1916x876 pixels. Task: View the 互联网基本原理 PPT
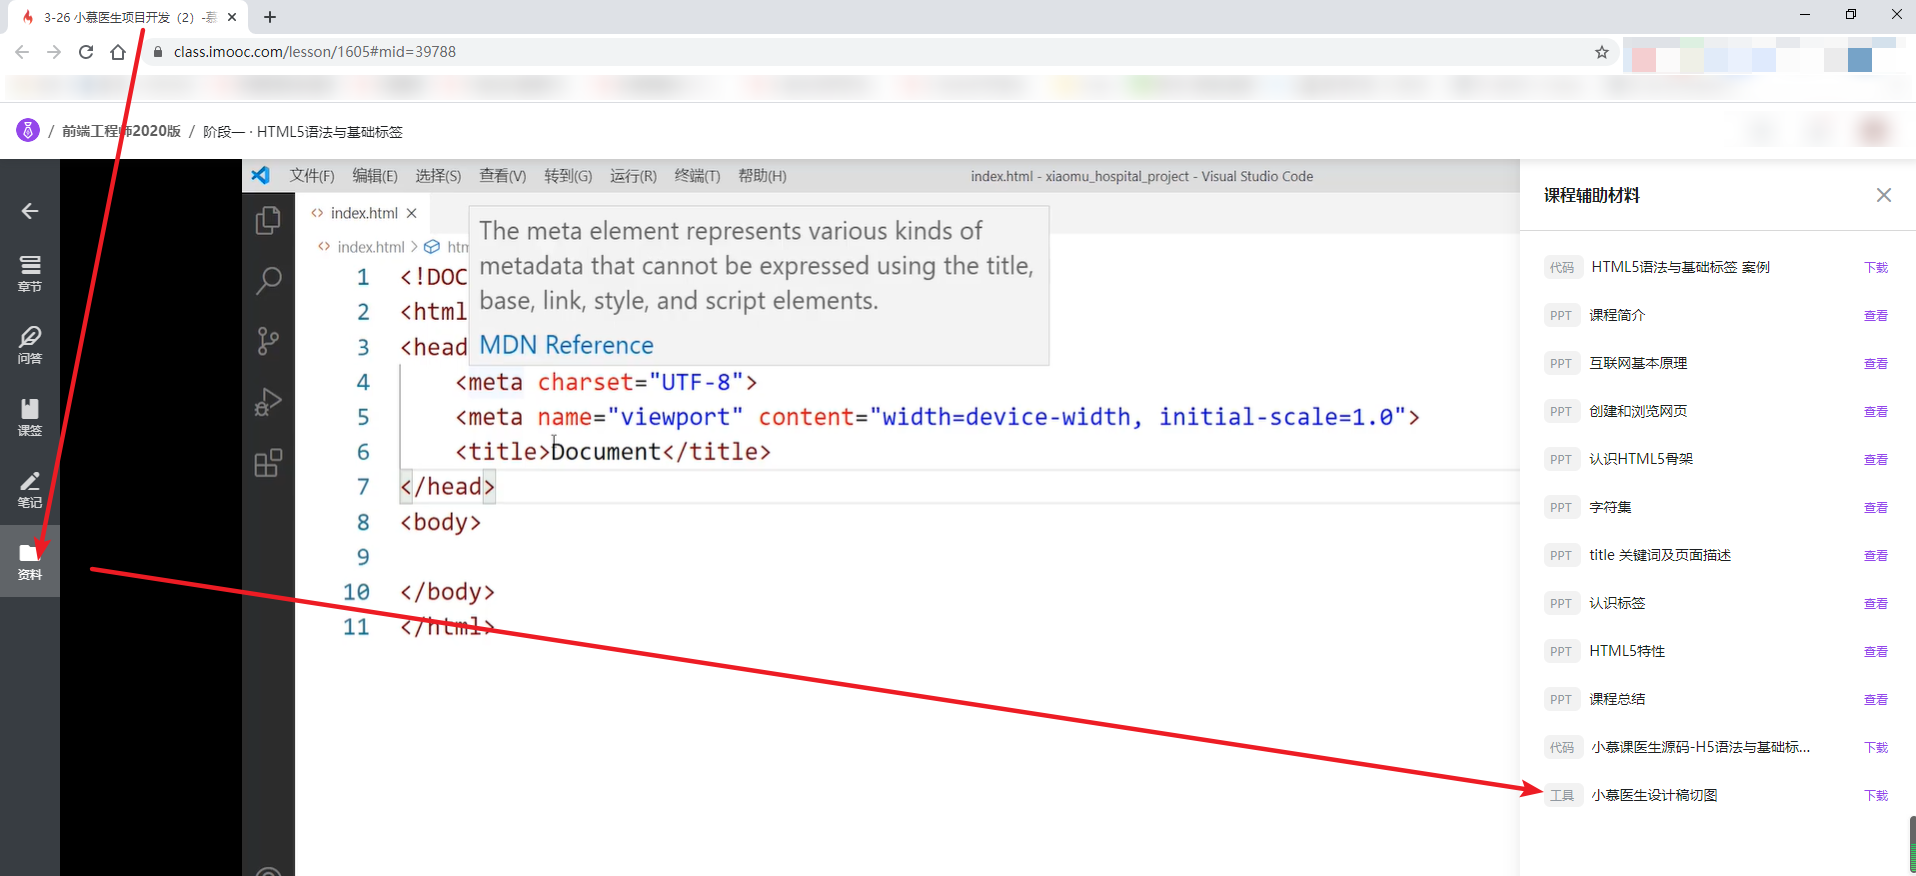coord(1876,364)
